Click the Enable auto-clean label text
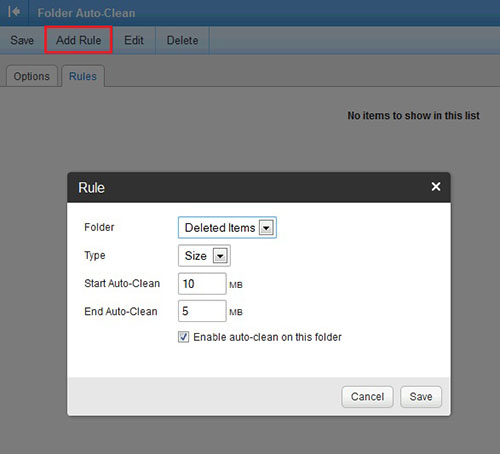This screenshot has height=454, width=500. coord(267,337)
